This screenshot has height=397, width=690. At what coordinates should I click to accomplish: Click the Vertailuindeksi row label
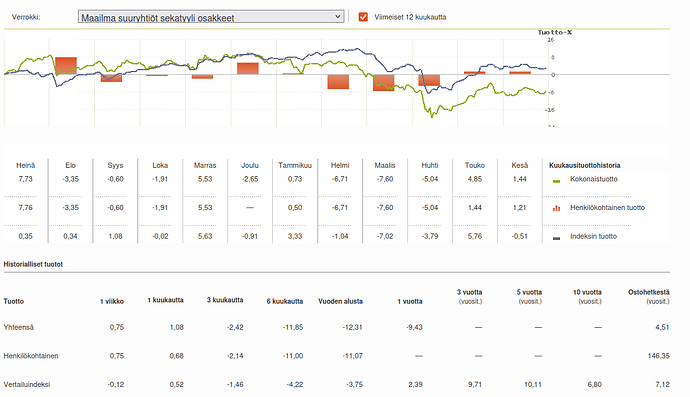point(27,385)
